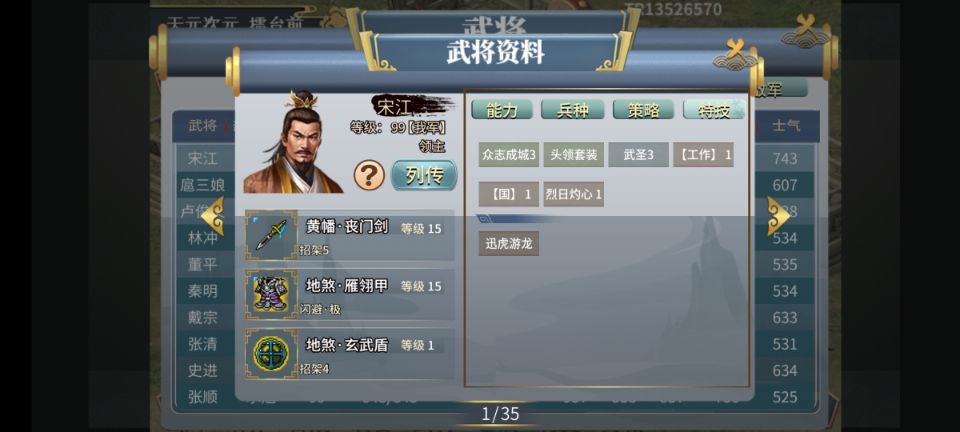Image resolution: width=960 pixels, height=432 pixels.
Task: Select the 丧门剑 sword weapon icon
Action: (271, 236)
